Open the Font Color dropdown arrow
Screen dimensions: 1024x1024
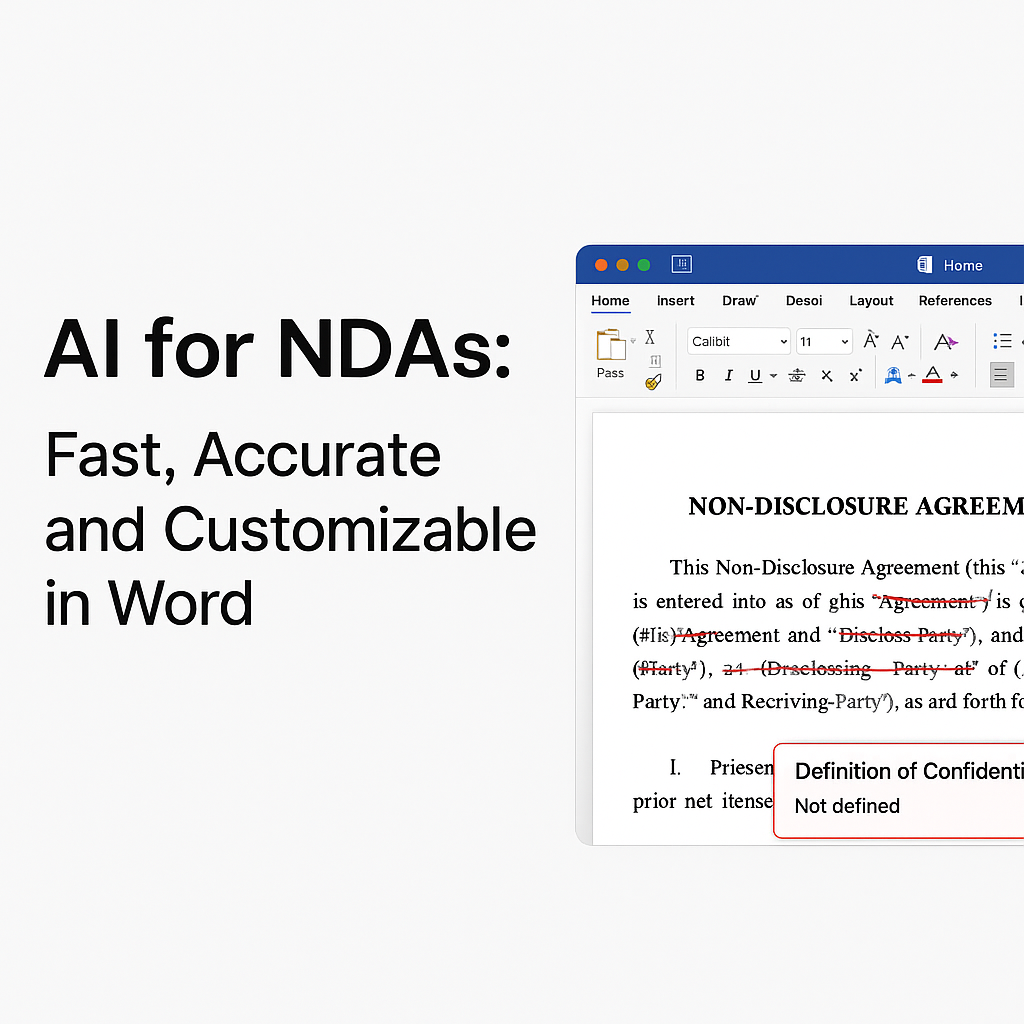point(955,375)
